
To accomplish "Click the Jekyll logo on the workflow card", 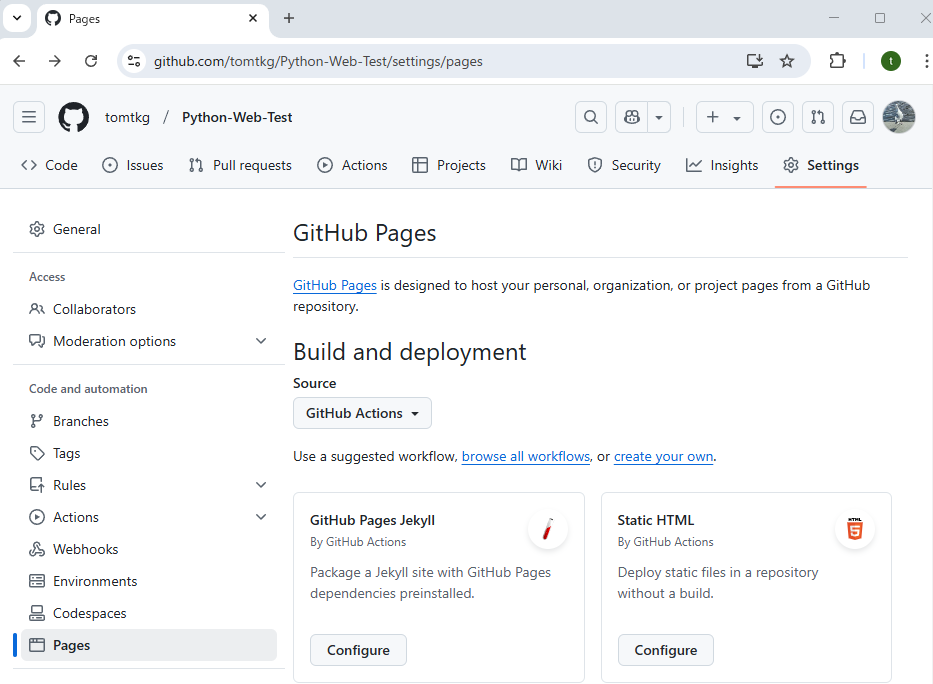I will pyautogui.click(x=548, y=530).
